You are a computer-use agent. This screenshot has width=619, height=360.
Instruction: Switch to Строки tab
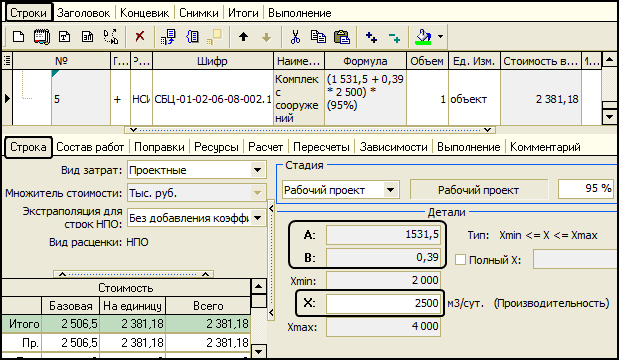click(x=28, y=13)
